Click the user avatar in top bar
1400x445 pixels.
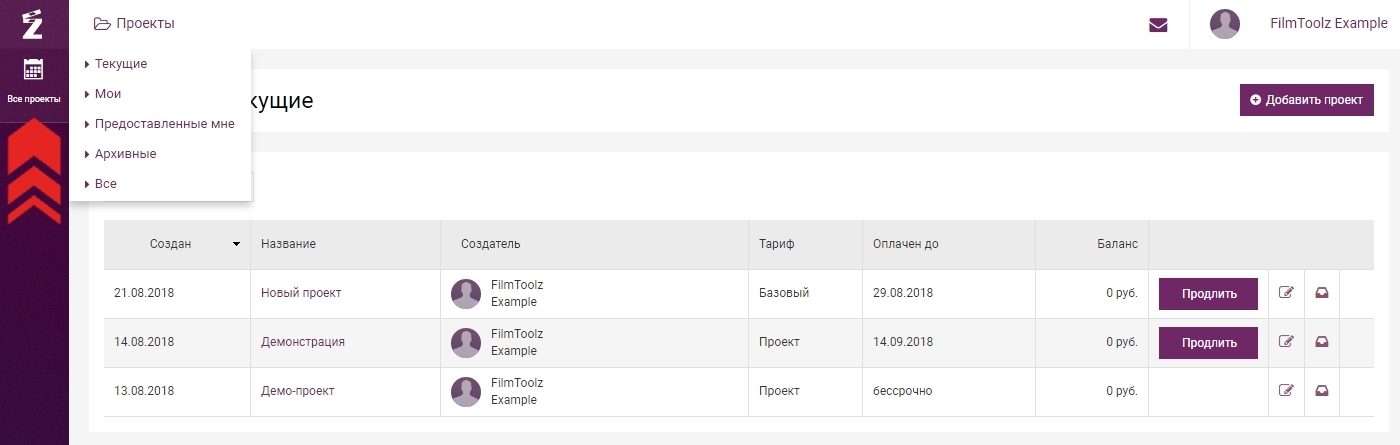click(x=1225, y=24)
